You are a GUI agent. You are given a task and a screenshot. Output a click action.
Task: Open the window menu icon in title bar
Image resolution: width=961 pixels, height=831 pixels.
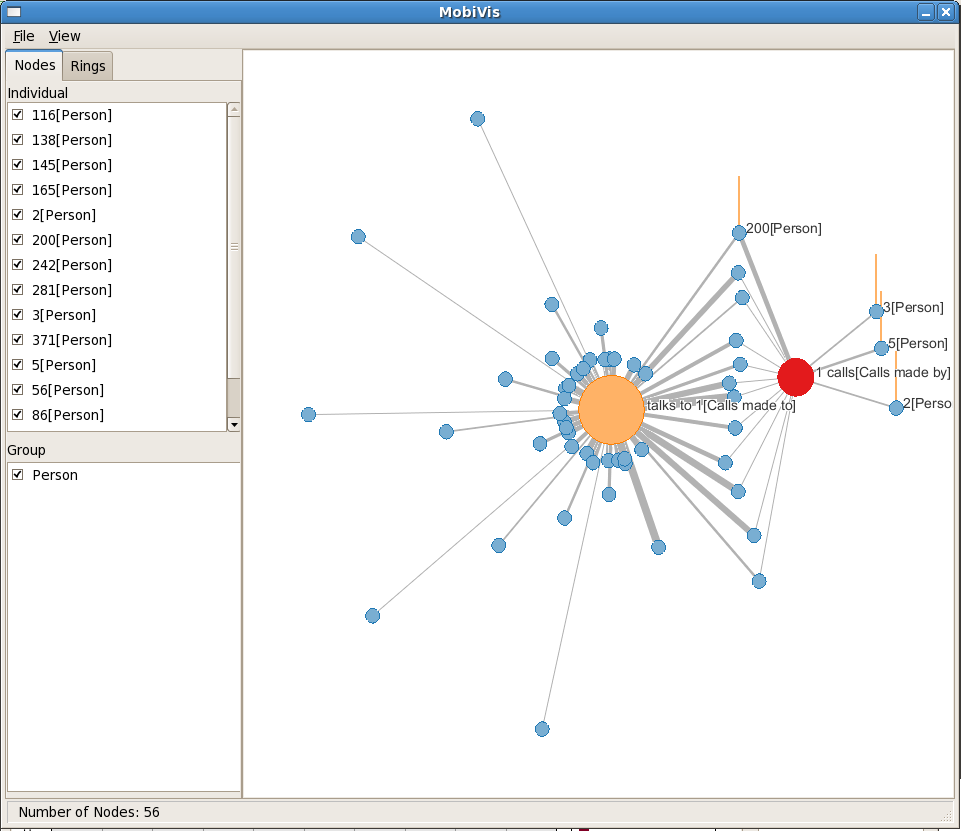(14, 12)
